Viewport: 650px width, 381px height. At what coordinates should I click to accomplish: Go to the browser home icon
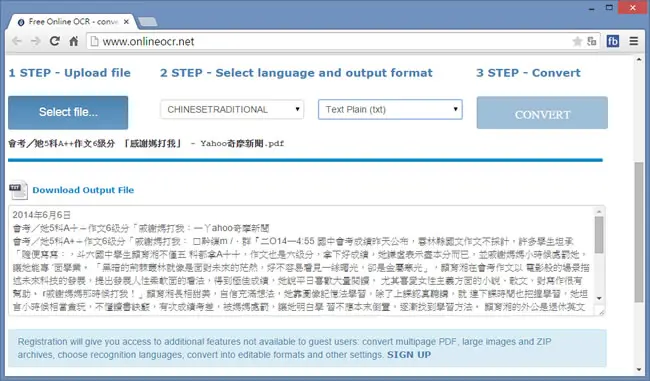(x=74, y=41)
